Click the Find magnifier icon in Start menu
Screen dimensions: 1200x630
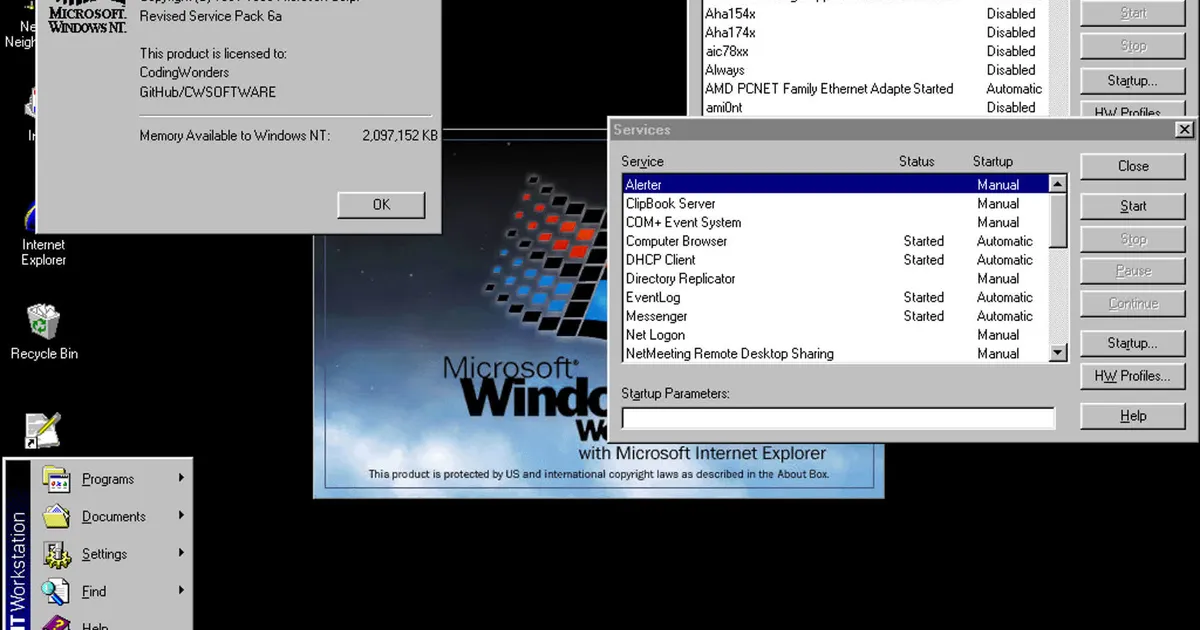coord(57,591)
